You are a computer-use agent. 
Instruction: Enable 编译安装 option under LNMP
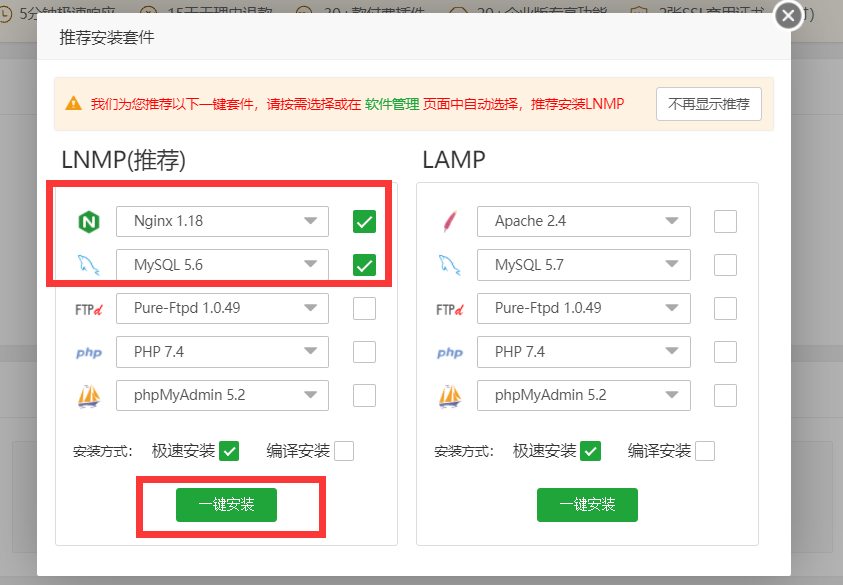coord(344,451)
